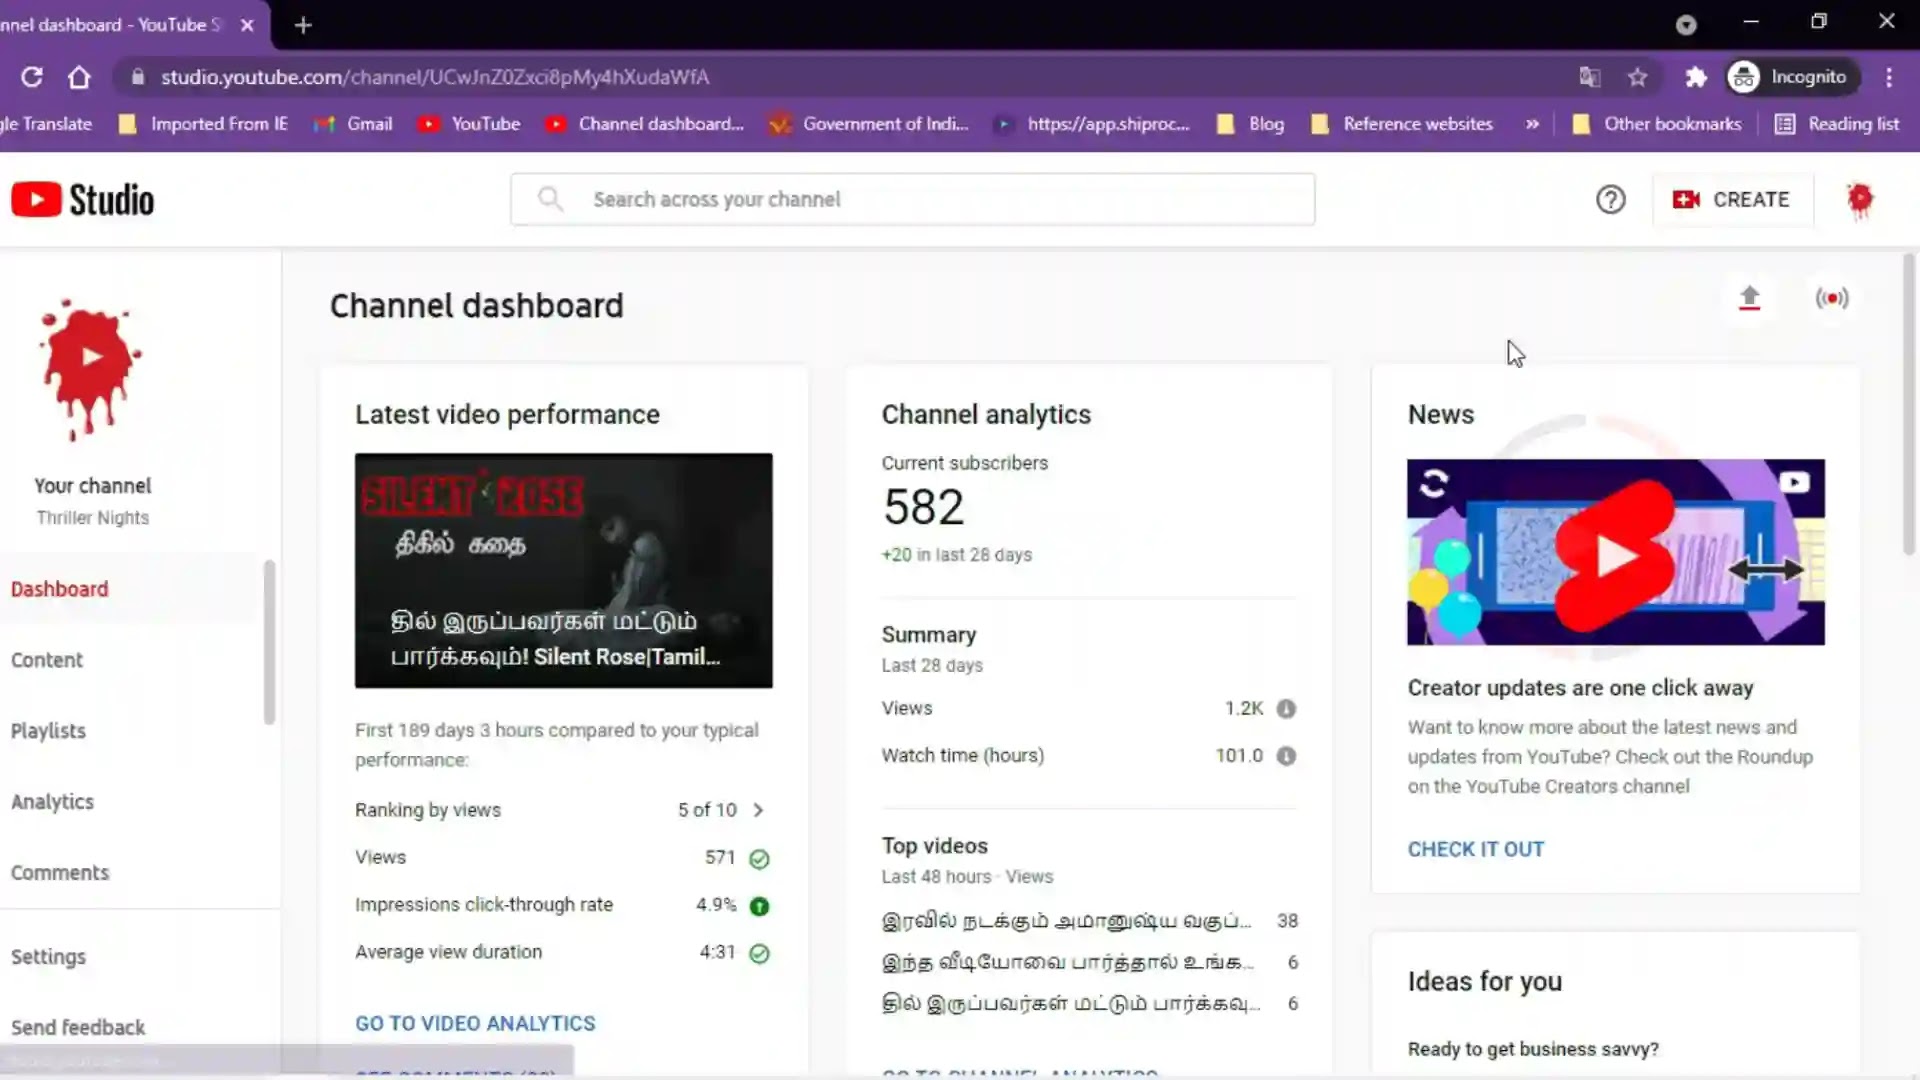
Task: Open account avatar menu at top right
Action: (1859, 199)
